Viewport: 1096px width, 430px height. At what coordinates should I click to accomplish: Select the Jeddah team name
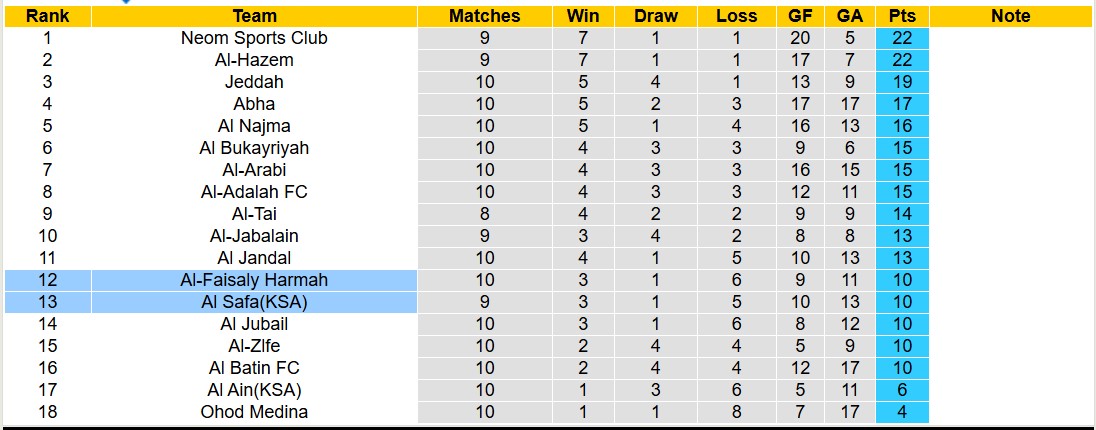254,82
